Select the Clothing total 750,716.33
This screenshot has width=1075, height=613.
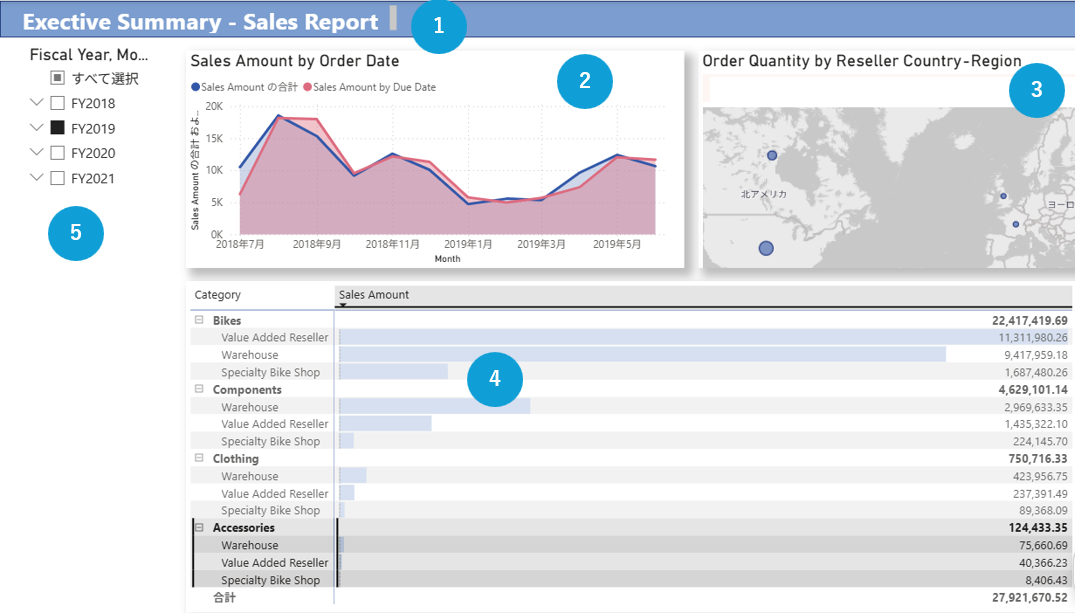1038,459
